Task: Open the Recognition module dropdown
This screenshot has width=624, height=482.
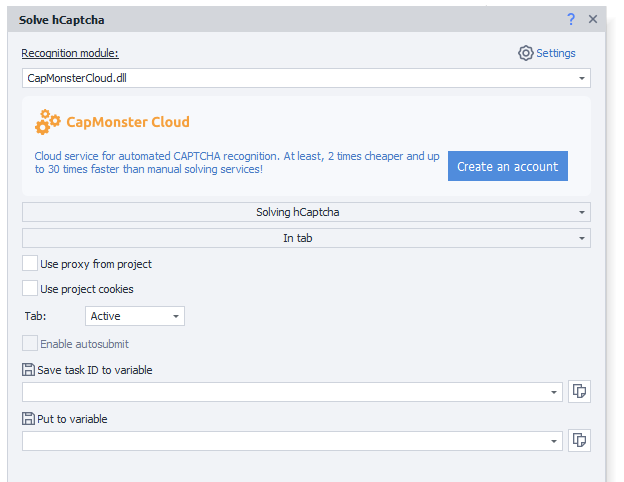Action: coord(581,78)
